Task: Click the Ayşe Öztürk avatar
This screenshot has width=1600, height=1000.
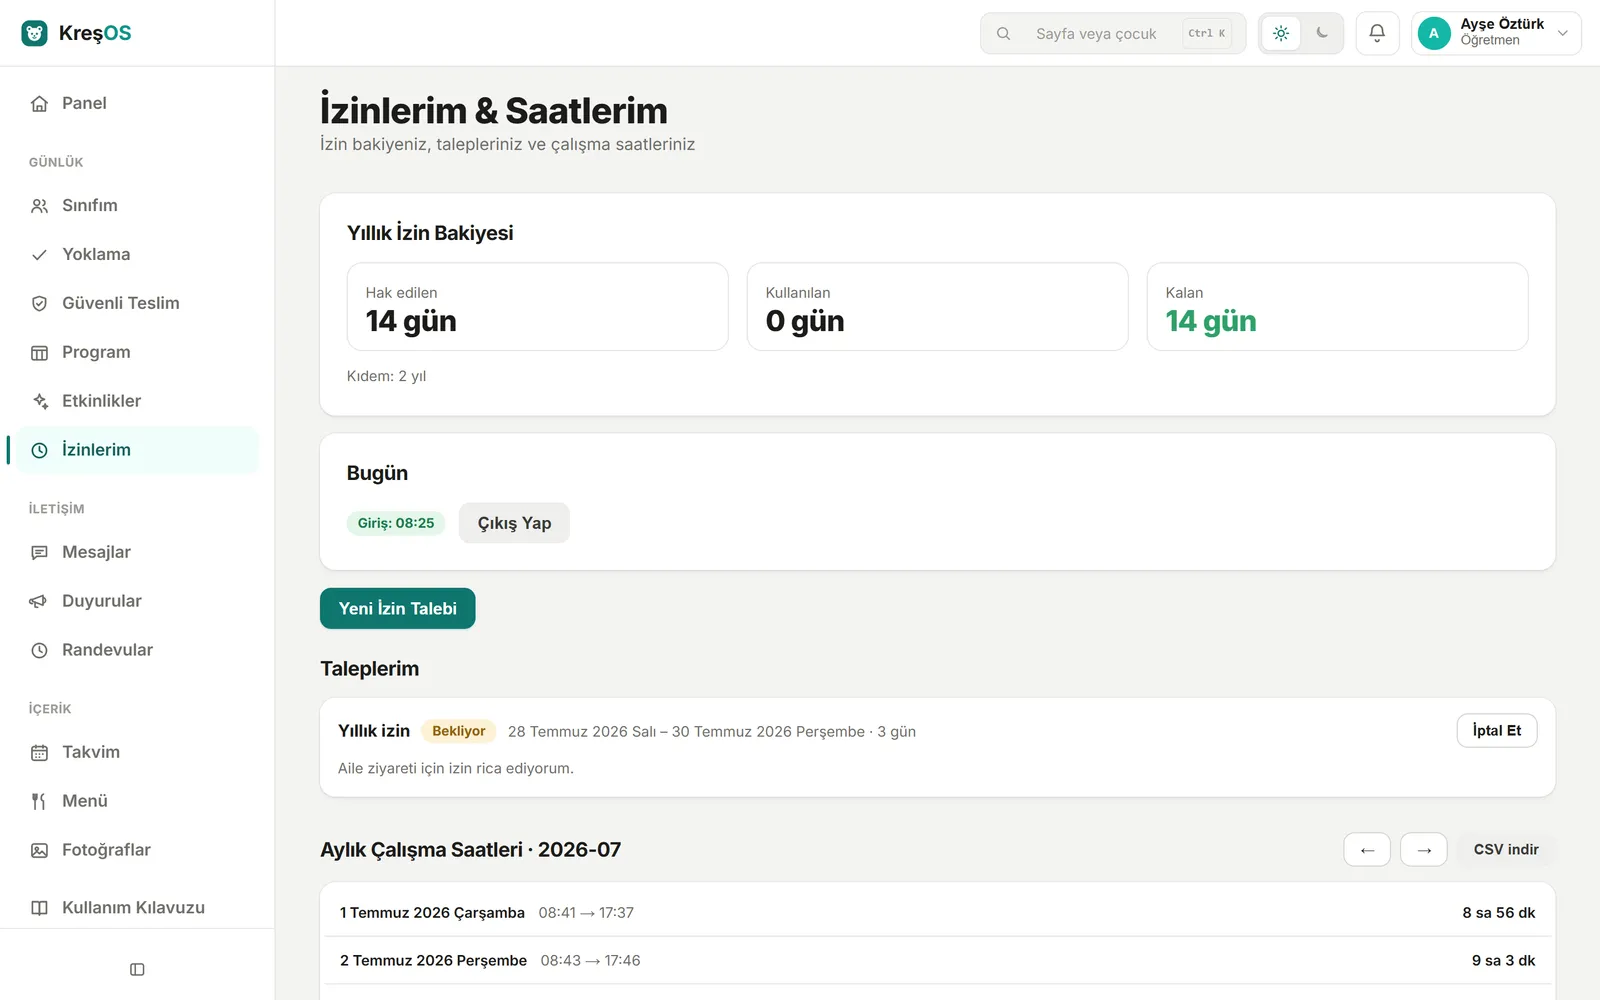Action: point(1434,33)
